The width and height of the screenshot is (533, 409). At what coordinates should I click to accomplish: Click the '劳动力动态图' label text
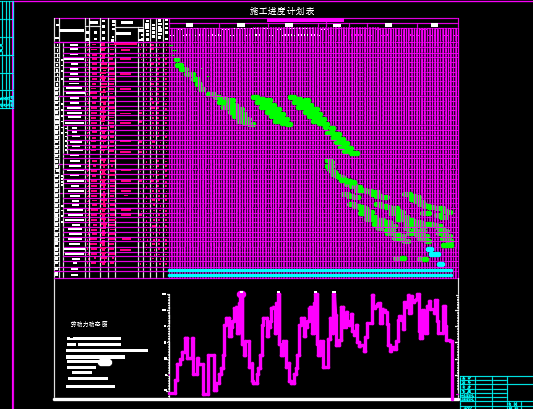[89, 324]
